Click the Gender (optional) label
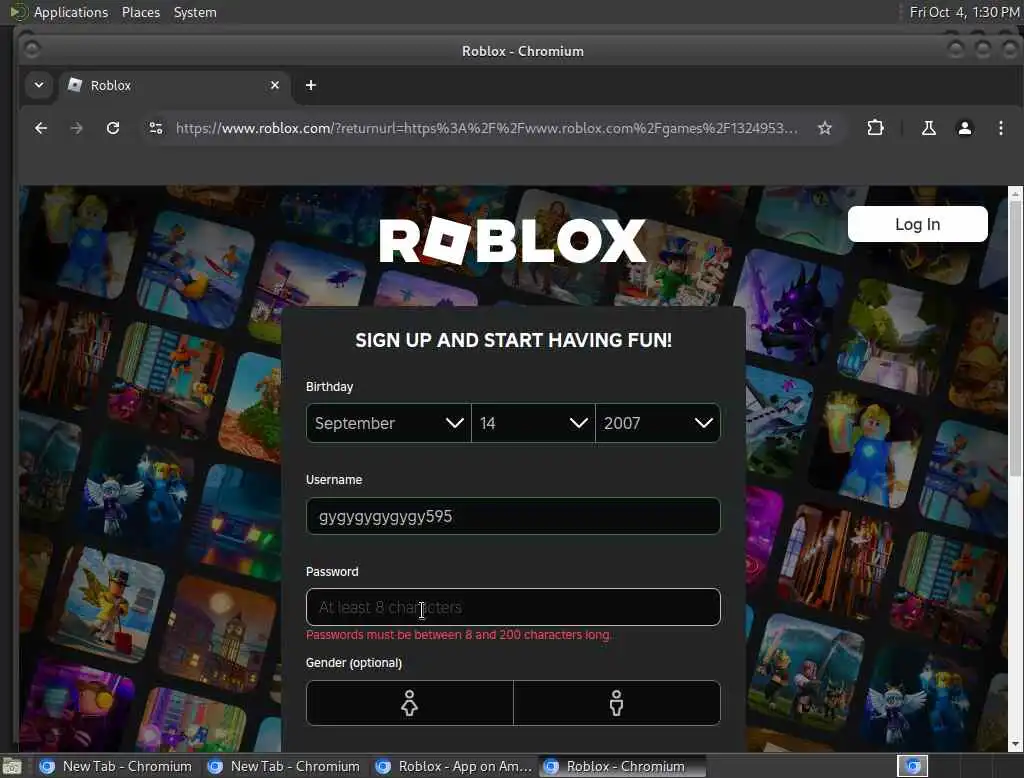1024x778 pixels. coord(353,662)
